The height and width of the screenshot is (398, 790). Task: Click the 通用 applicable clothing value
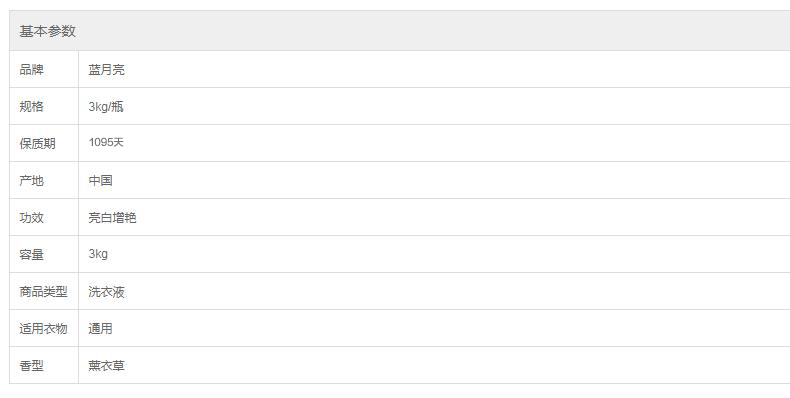click(100, 328)
